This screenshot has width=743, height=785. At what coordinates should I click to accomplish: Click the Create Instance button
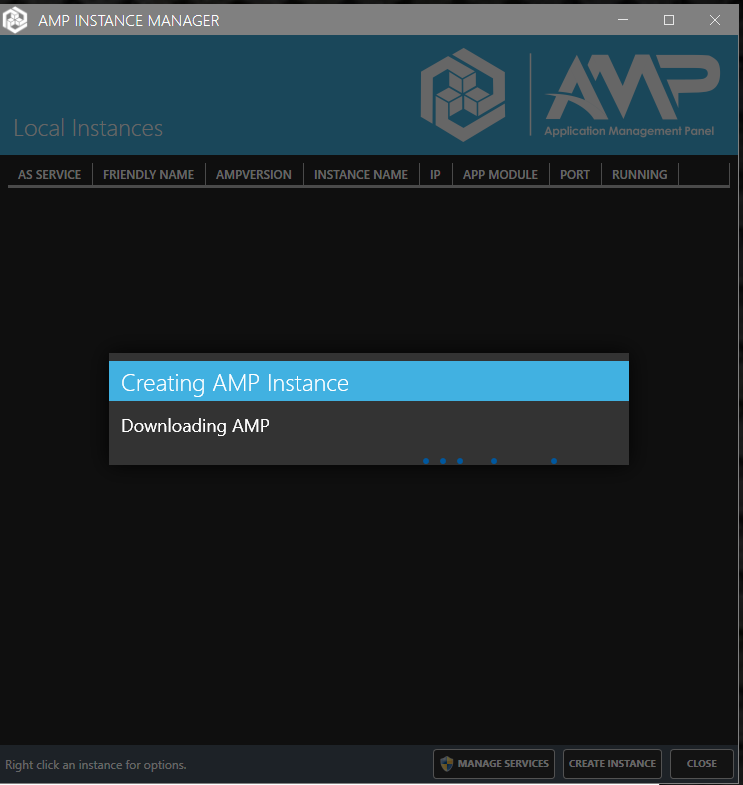612,763
